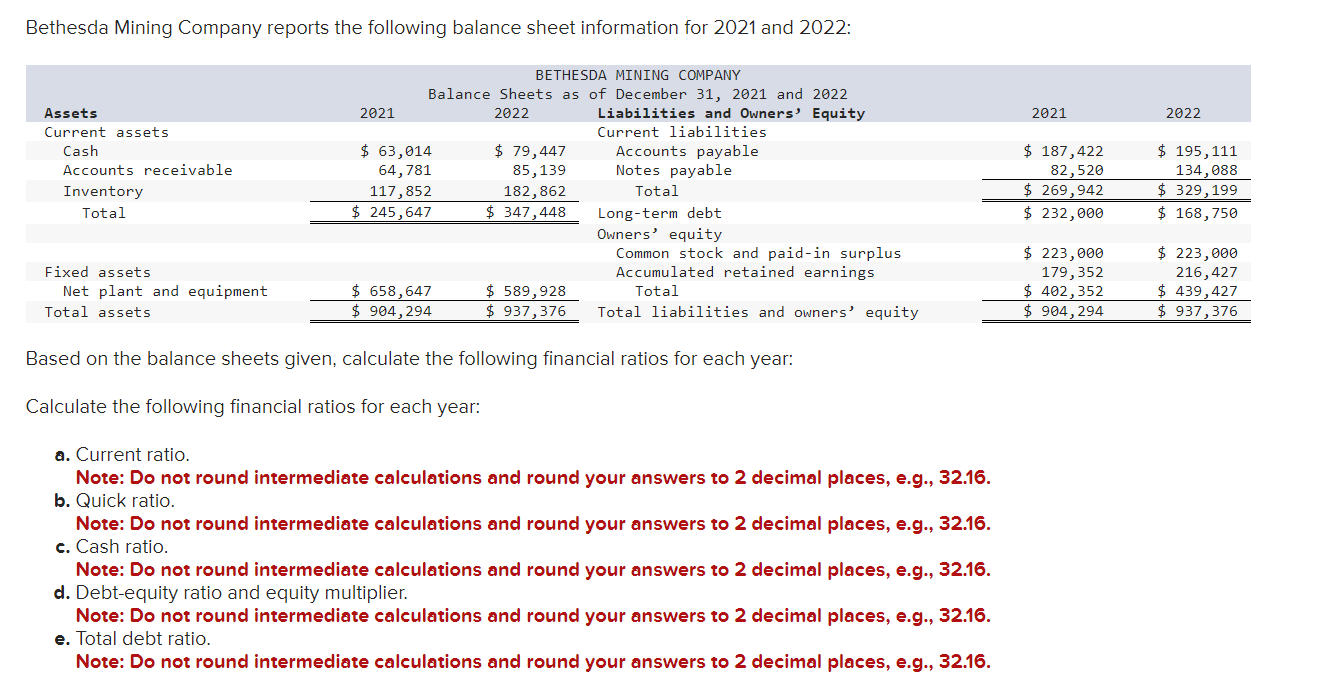Select 2021 current assets total $ 245,647
This screenshot has height=697, width=1328.
[392, 212]
